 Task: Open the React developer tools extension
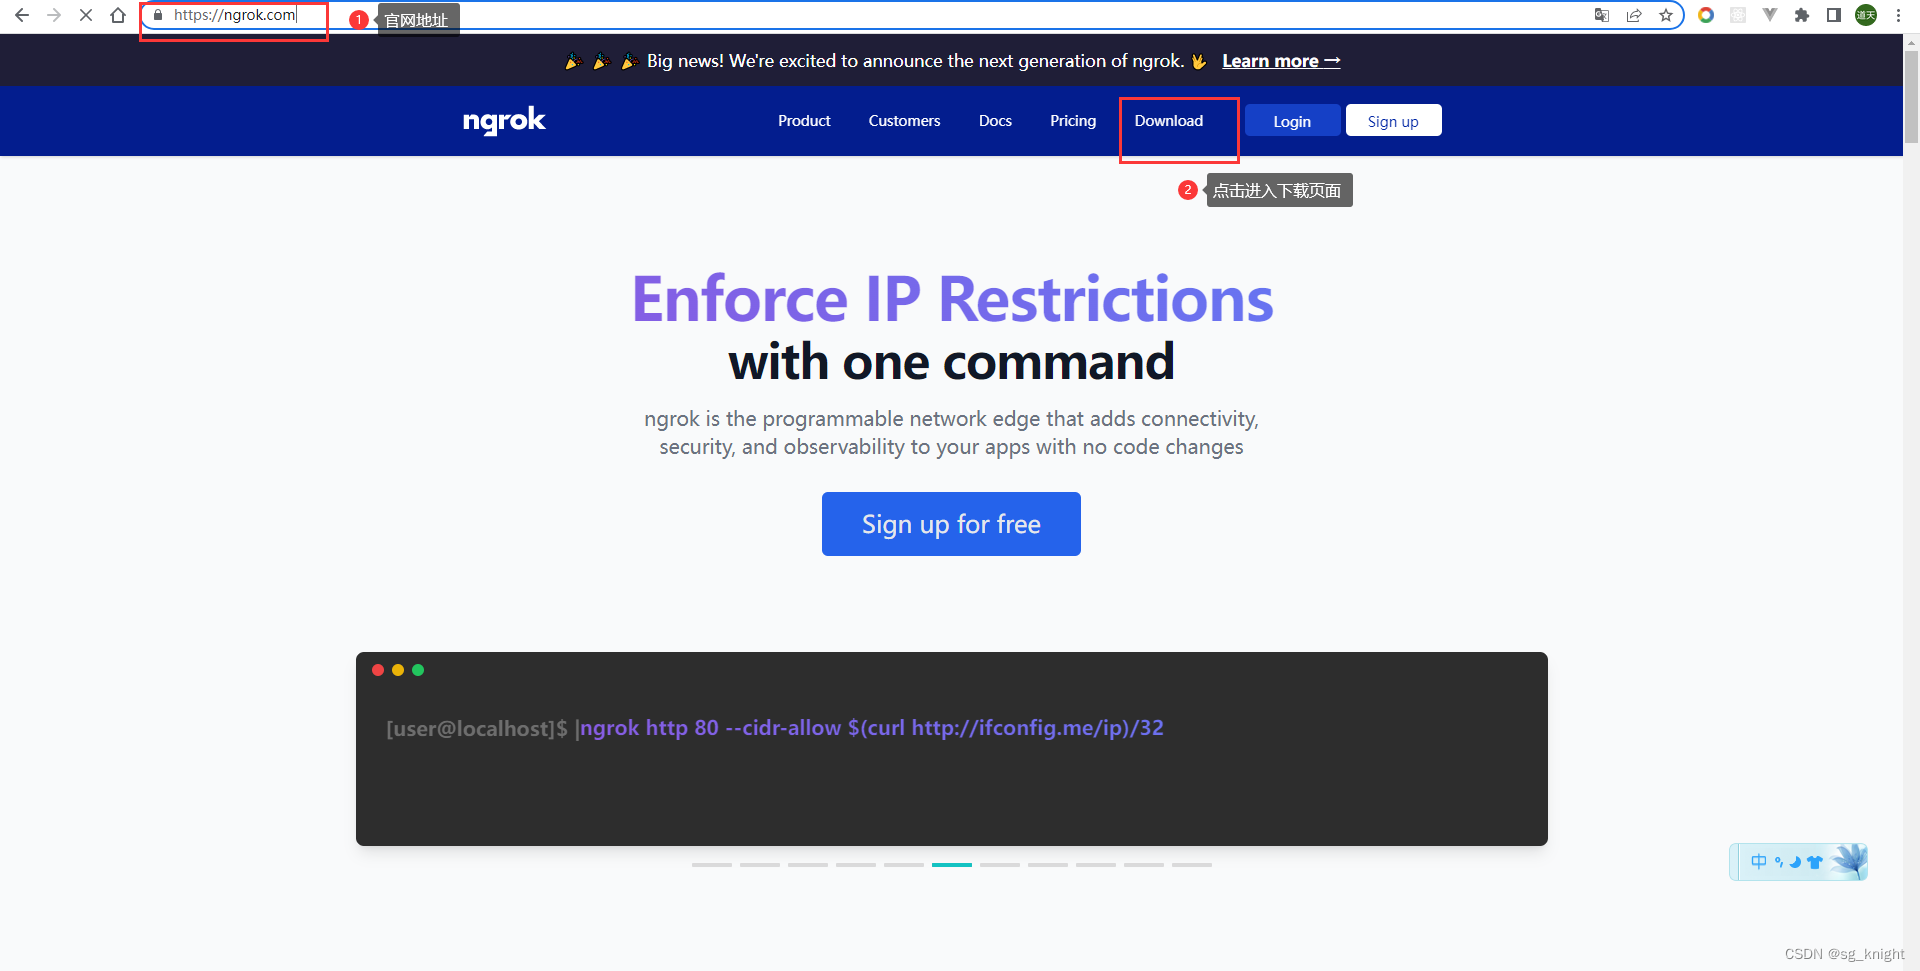click(x=1738, y=15)
